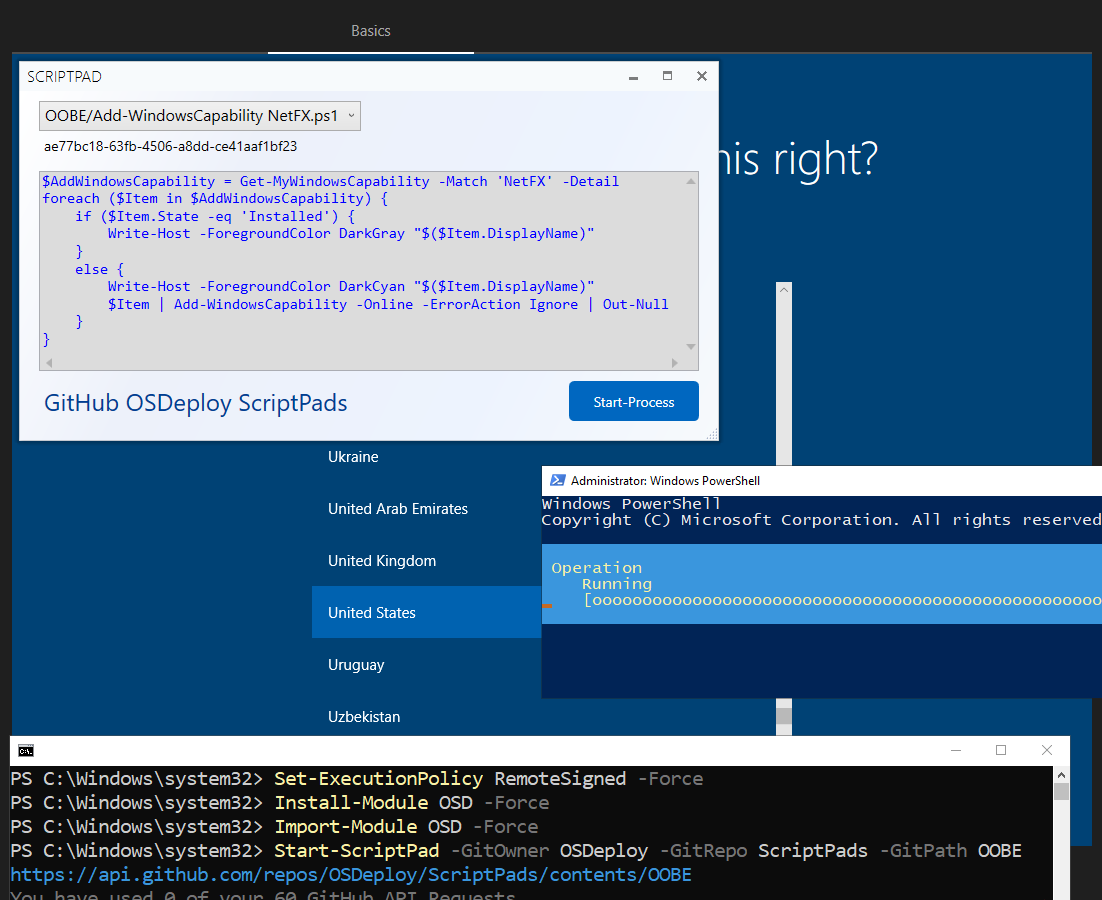The image size is (1102, 900).
Task: Click the Start-Process button
Action: (x=633, y=402)
